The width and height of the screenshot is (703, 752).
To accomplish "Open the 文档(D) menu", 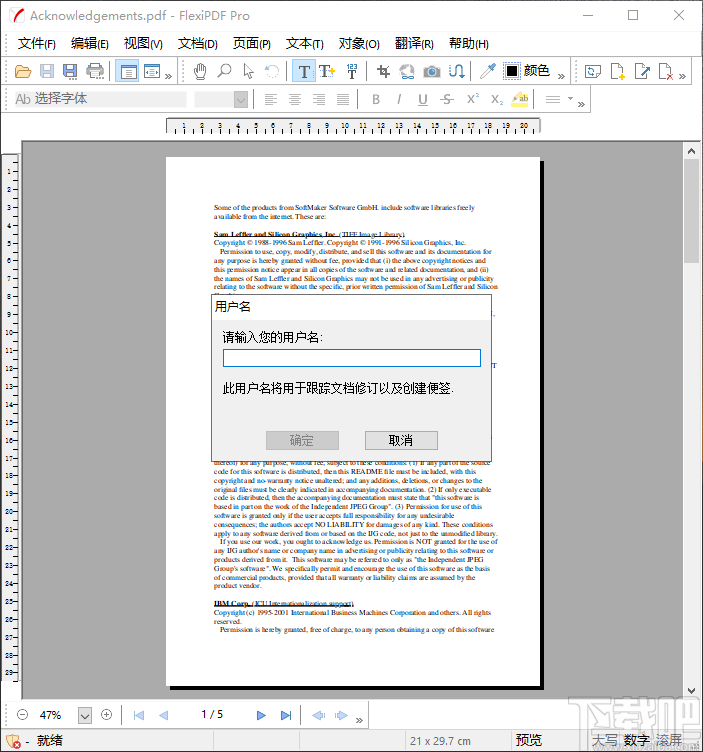I will 198,44.
